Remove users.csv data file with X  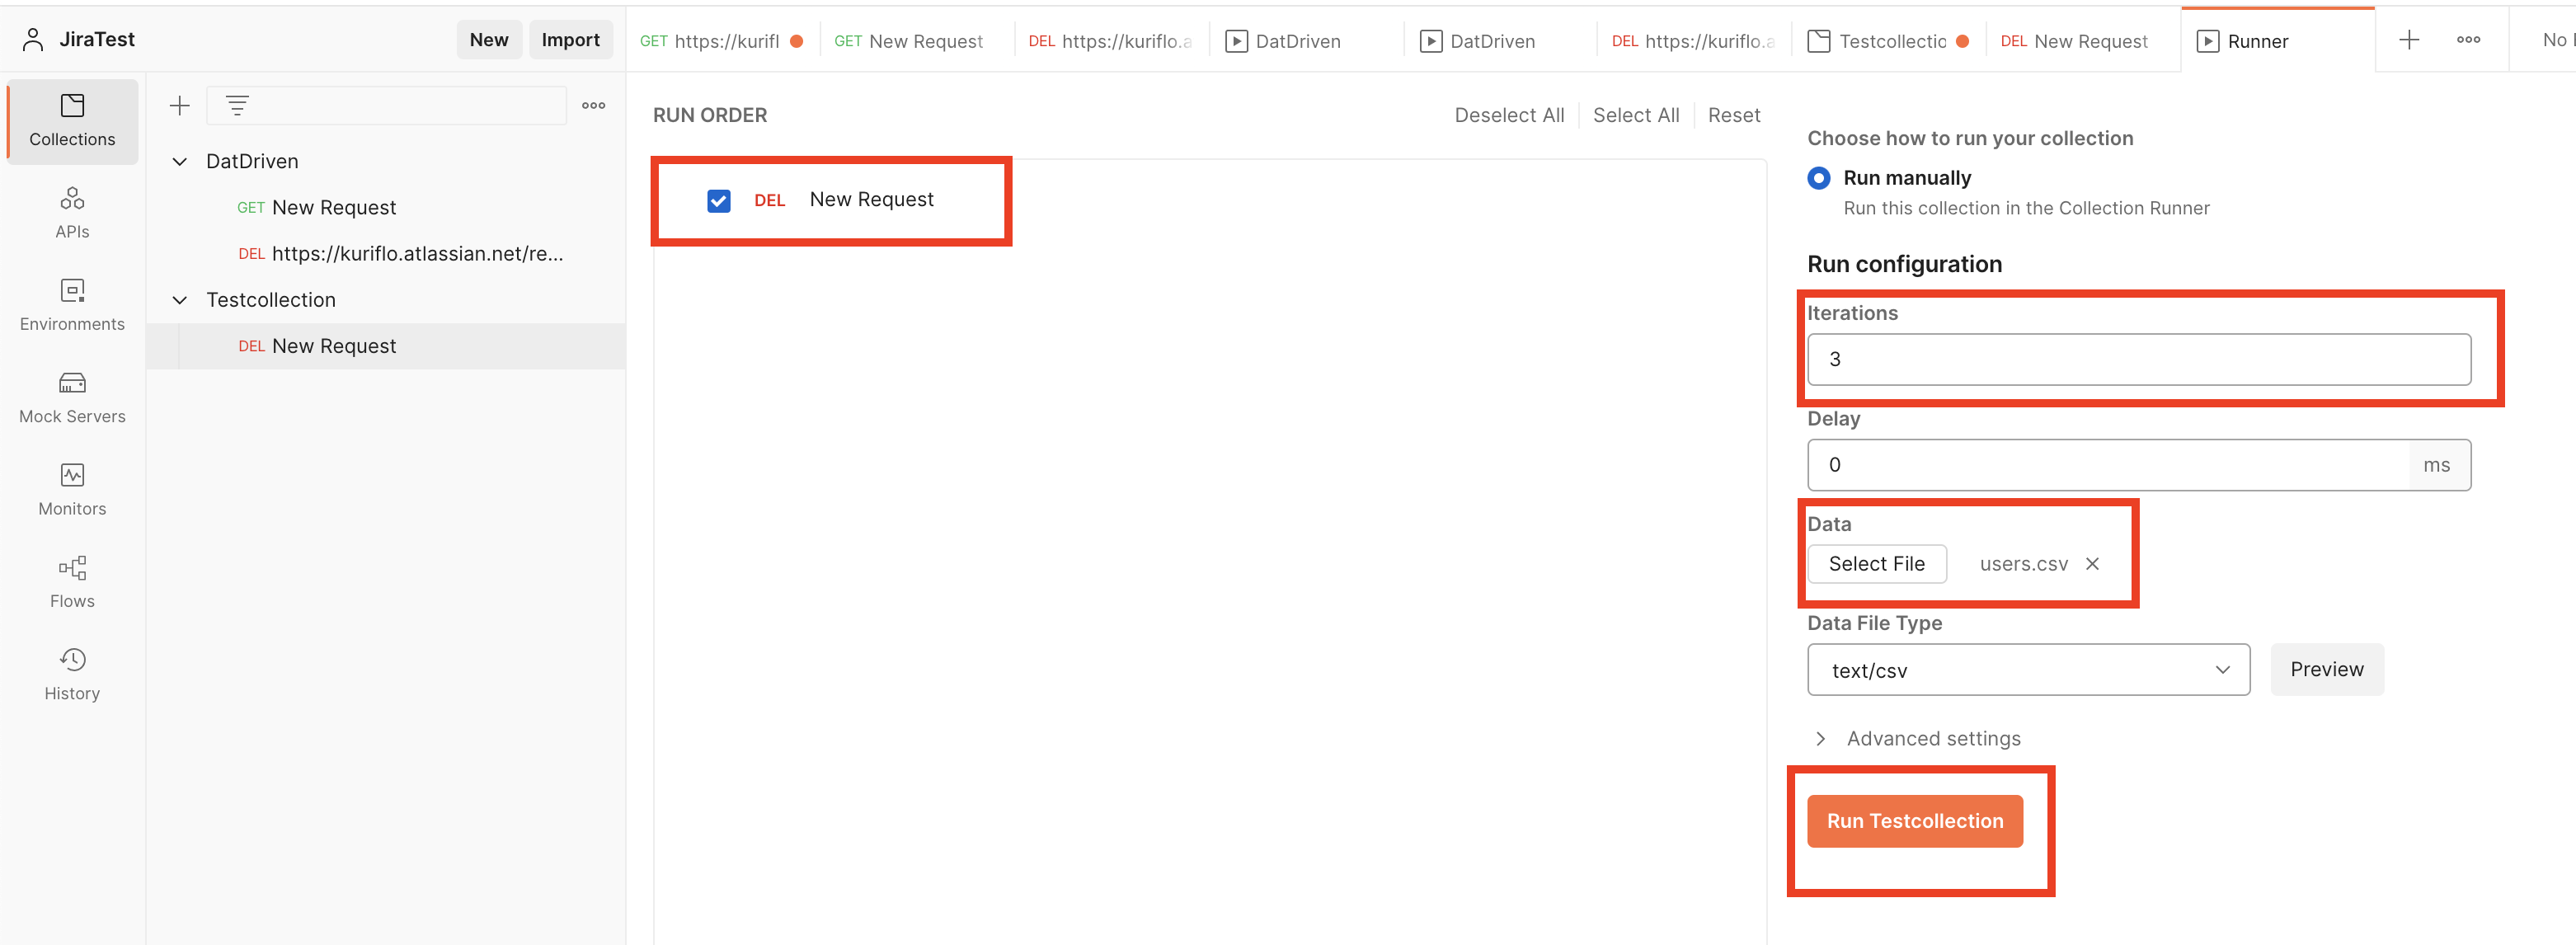tap(2091, 564)
